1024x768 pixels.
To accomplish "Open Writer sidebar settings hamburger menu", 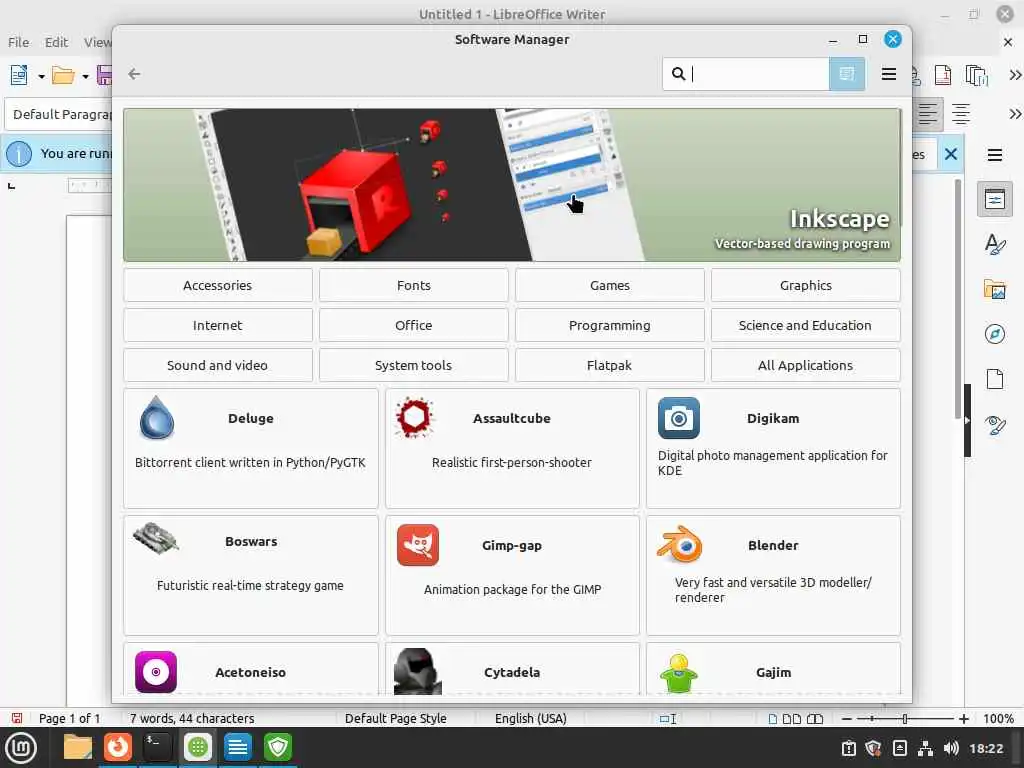I will [995, 155].
